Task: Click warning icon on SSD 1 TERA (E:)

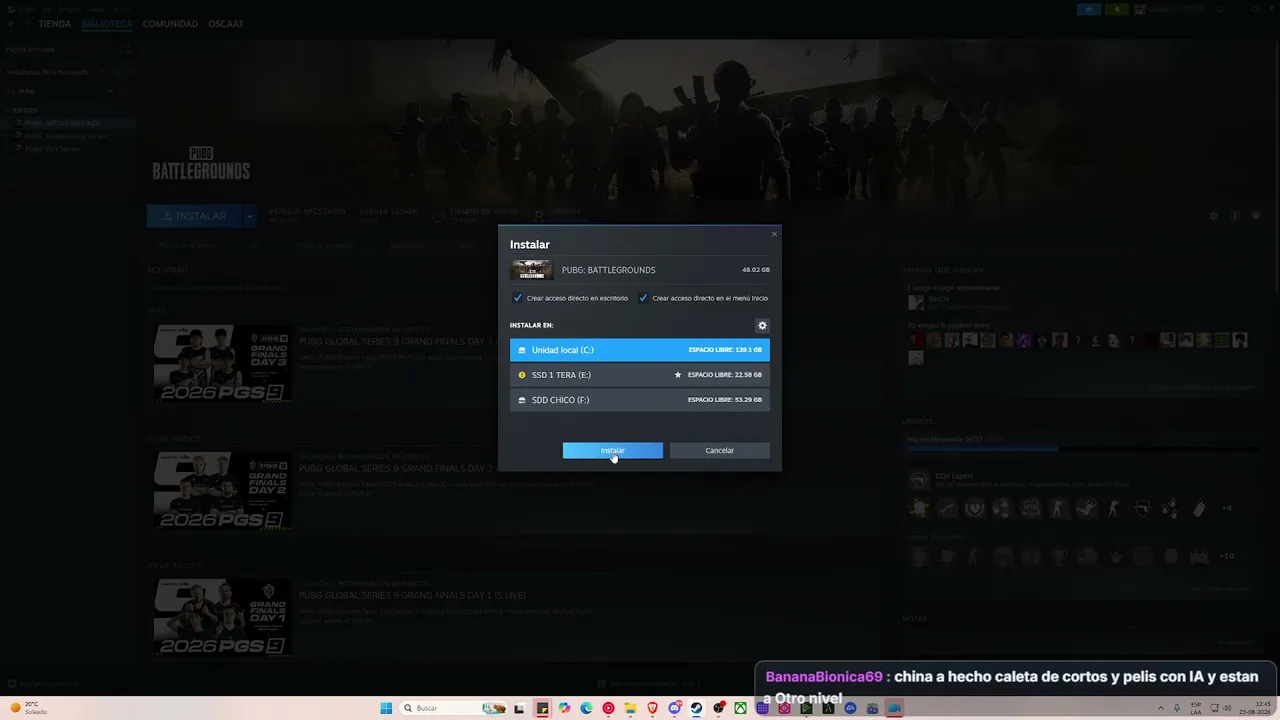Action: click(522, 375)
